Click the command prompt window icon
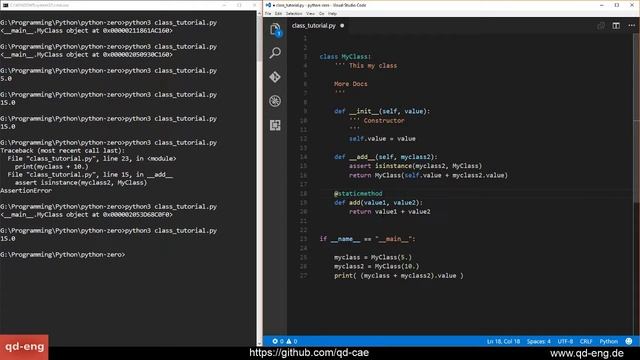The image size is (640, 360). coord(5,5)
